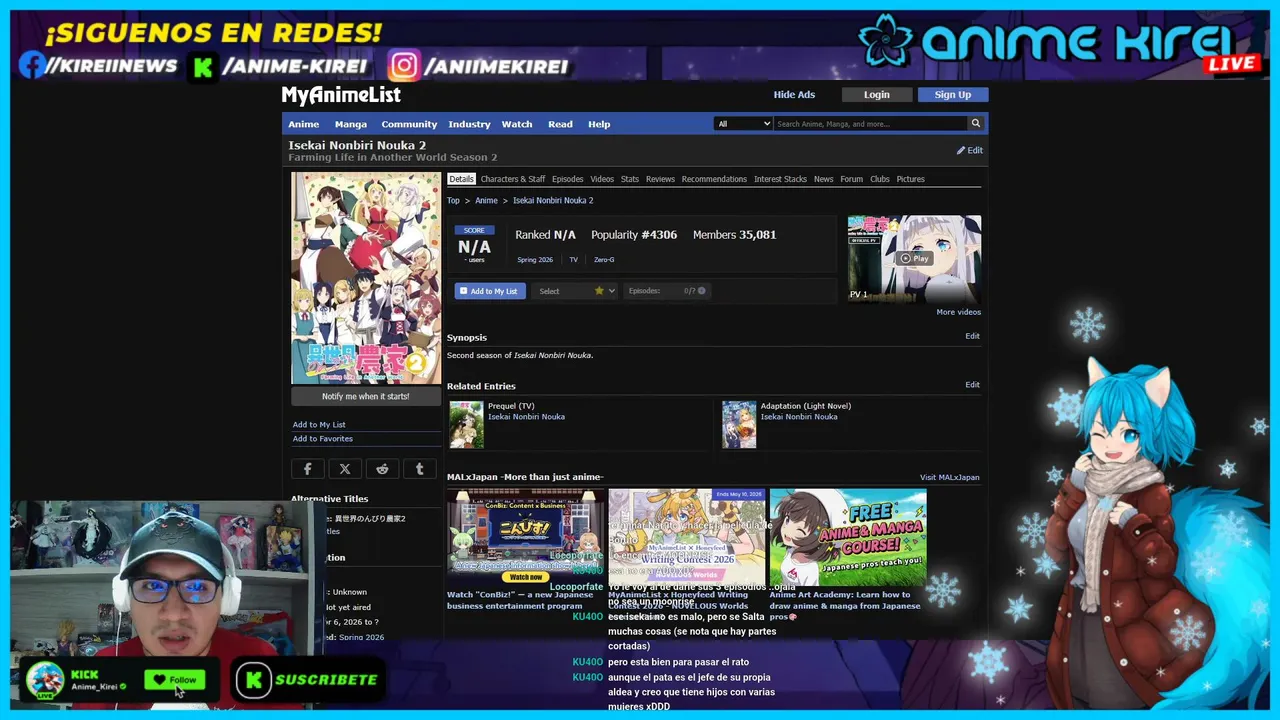The width and height of the screenshot is (1280, 720).
Task: Click Visit MALxJapan link
Action: 949,478
